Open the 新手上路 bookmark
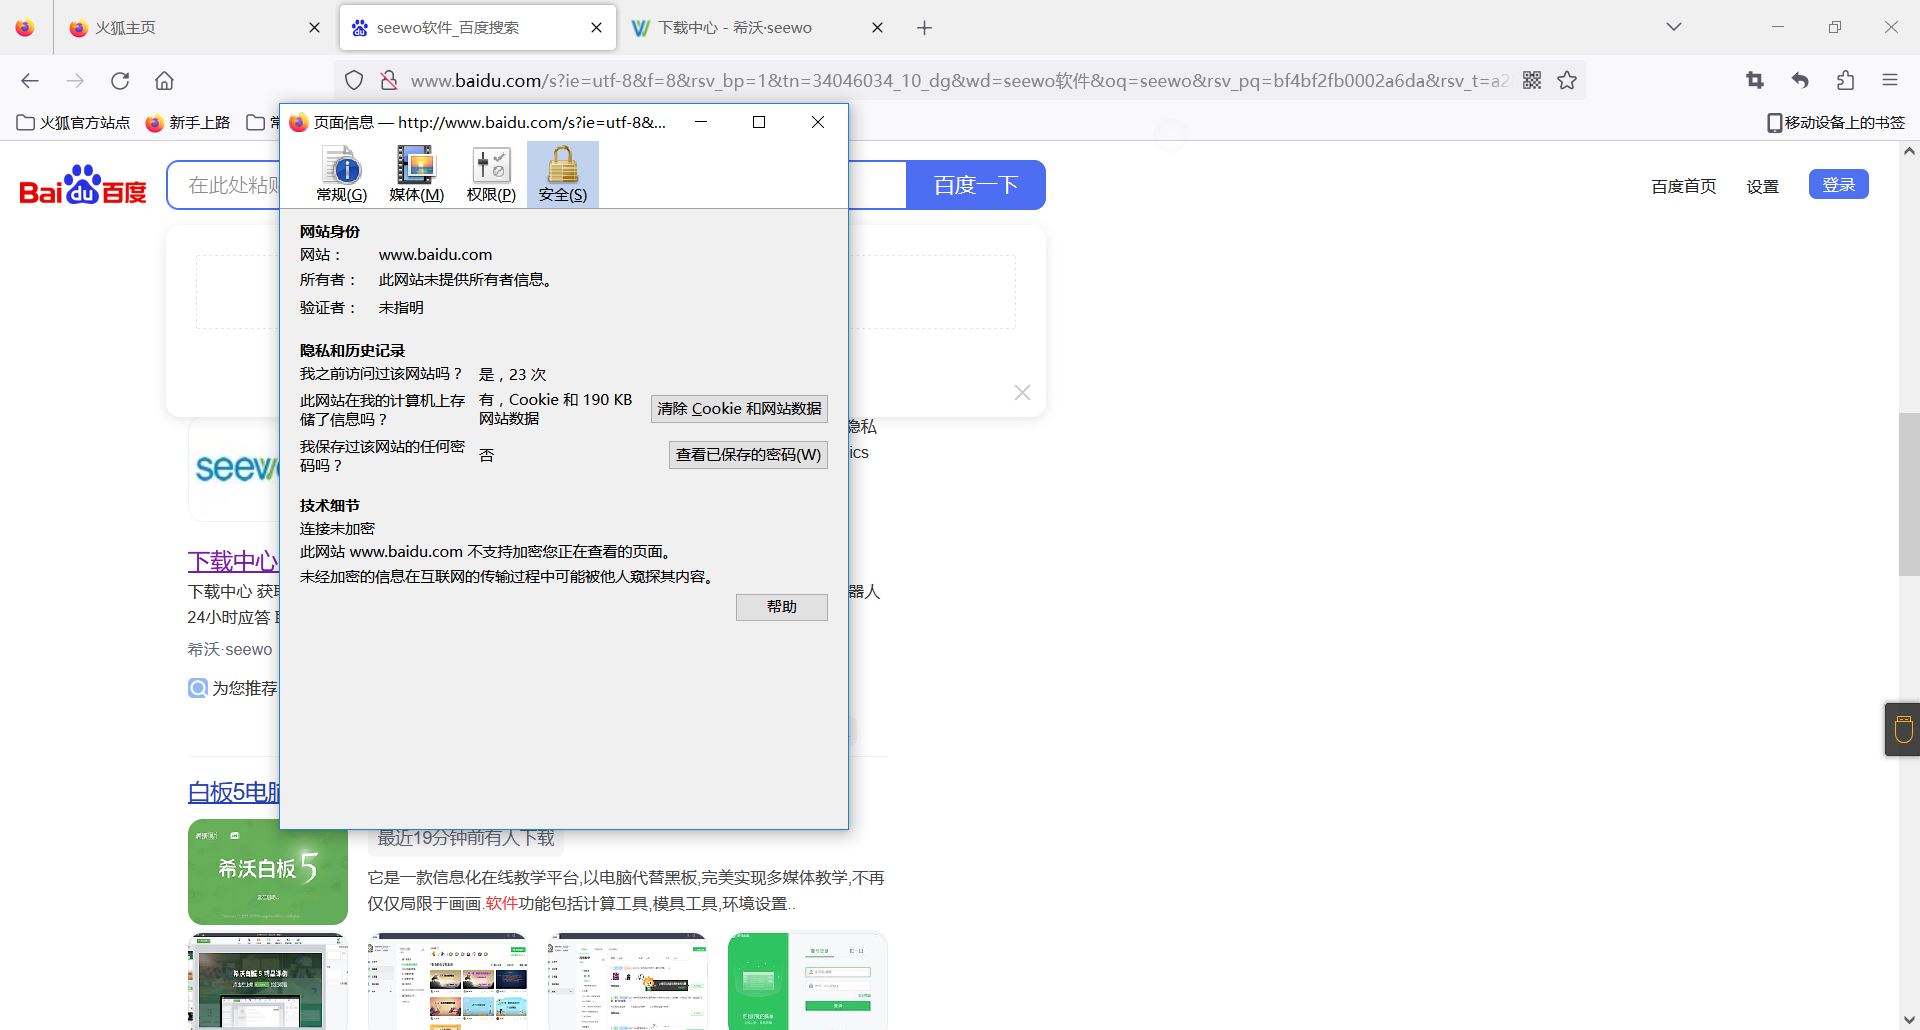The height and width of the screenshot is (1030, 1920). point(188,123)
